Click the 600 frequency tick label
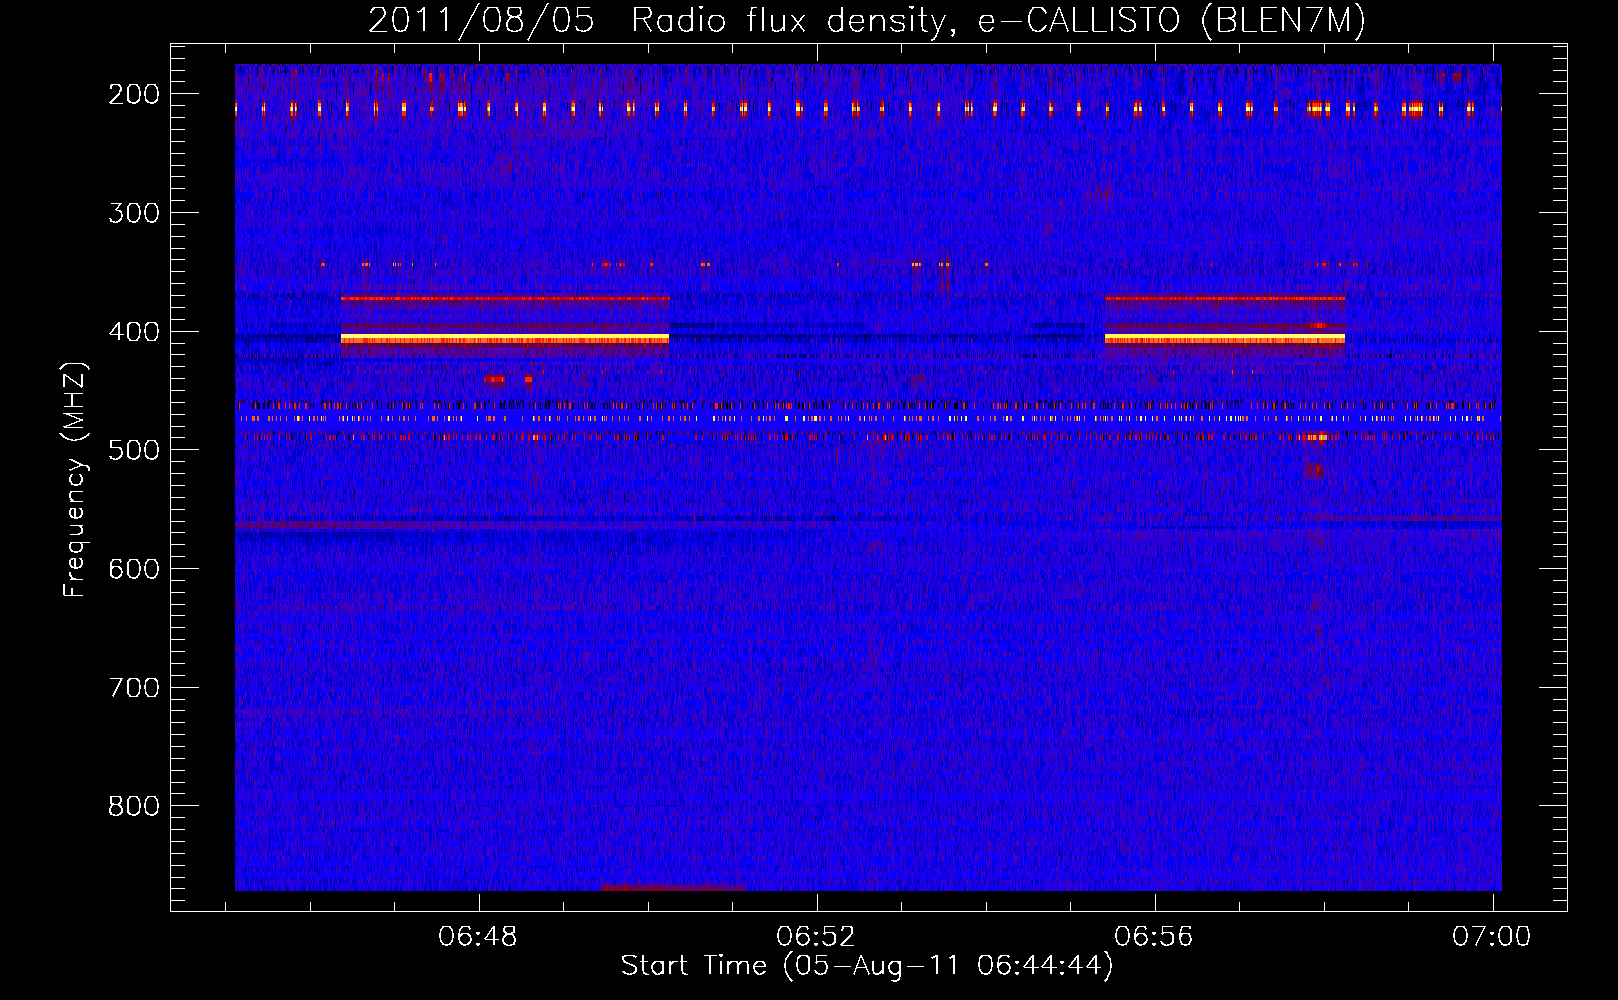 (134, 569)
